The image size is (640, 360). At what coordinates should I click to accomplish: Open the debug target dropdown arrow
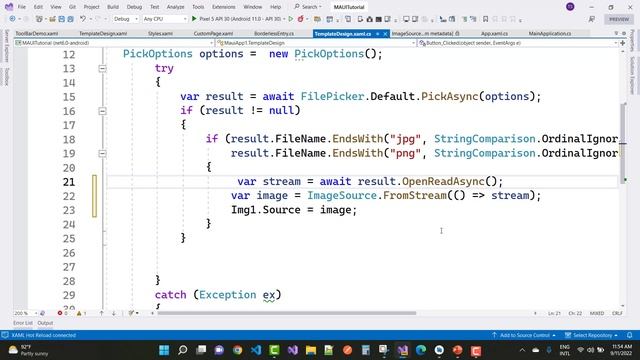[x=284, y=19]
